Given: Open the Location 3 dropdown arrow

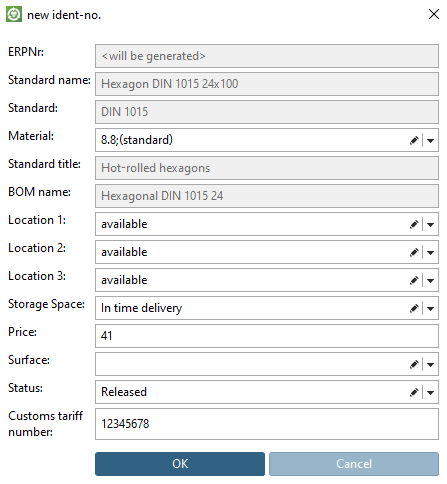Looking at the screenshot, I should pyautogui.click(x=430, y=281).
